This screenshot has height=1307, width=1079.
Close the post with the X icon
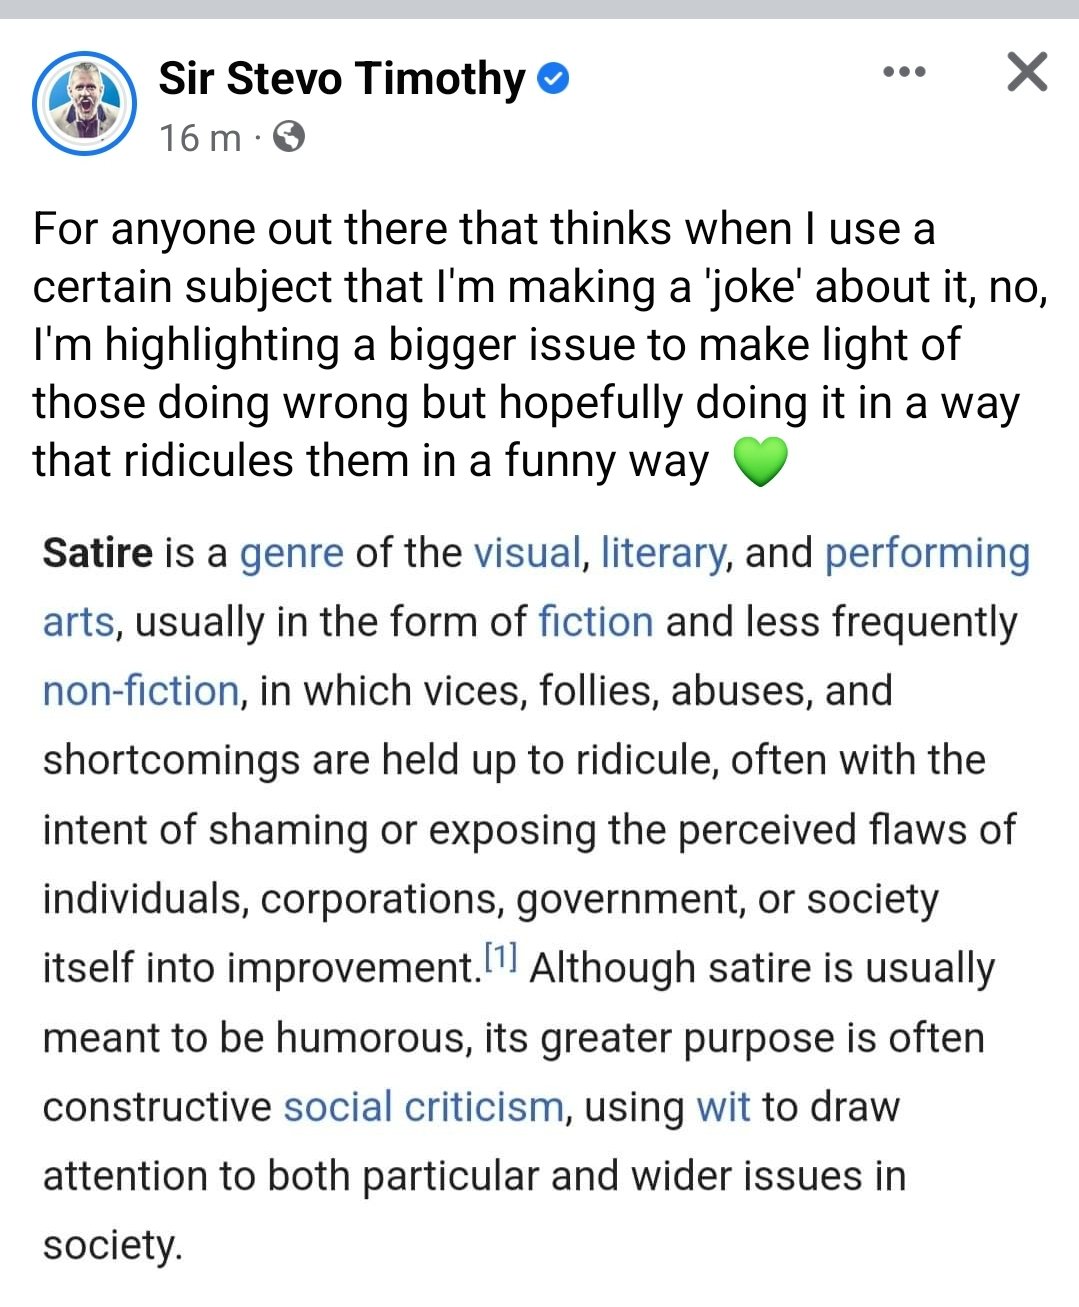1027,72
